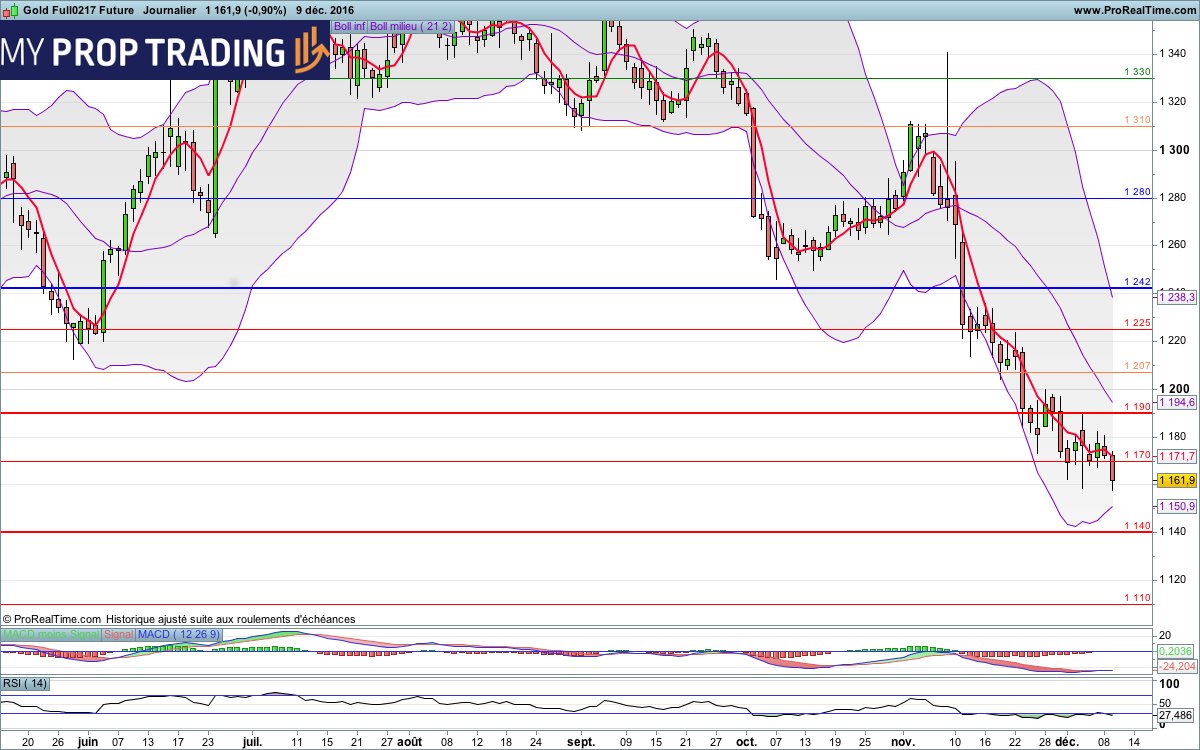Click the 1 238,3 upper Bollinger price tag

[x=1176, y=297]
